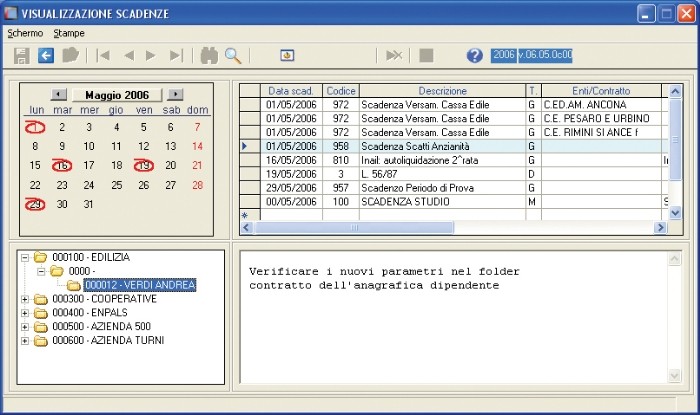Click the gray folders icon in toolbar
This screenshot has height=415, width=700.
70,55
